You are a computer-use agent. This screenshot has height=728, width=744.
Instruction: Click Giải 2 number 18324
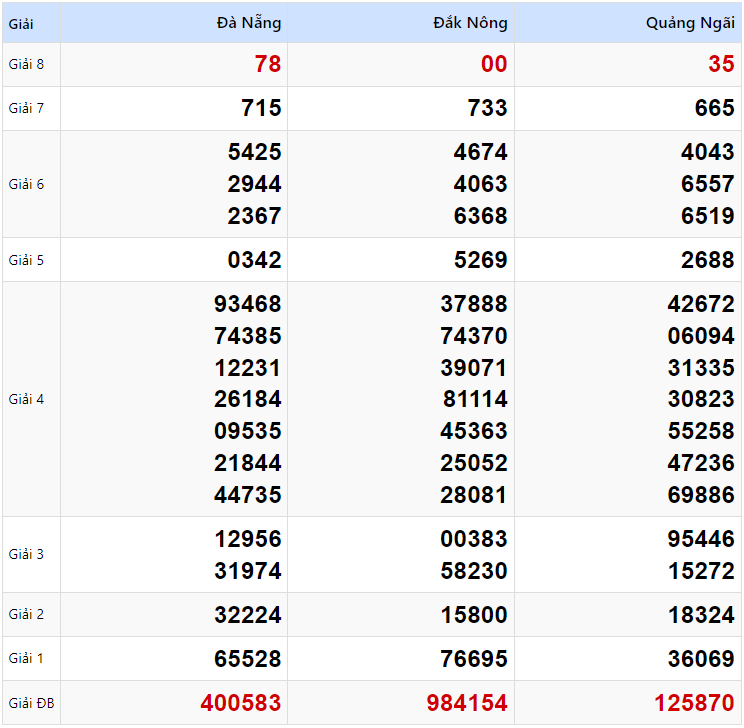click(x=701, y=616)
